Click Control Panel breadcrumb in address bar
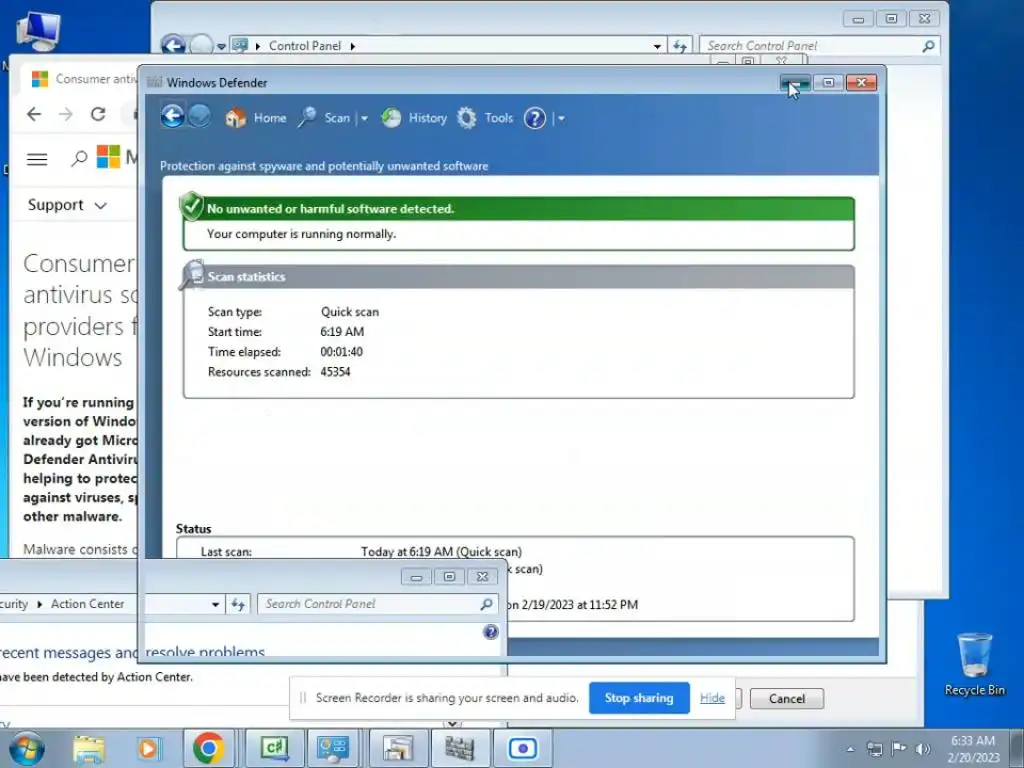 point(304,46)
